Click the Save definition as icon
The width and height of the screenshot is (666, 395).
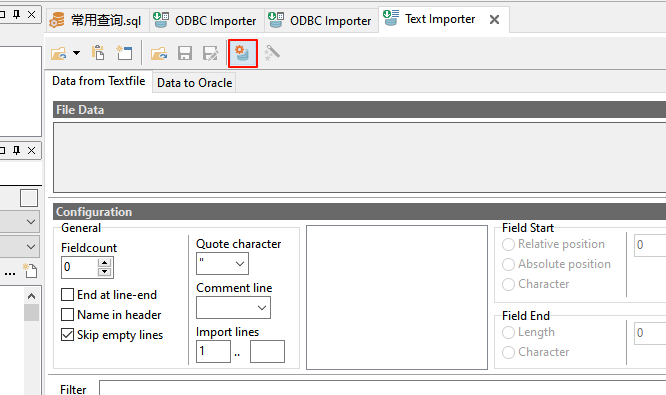click(211, 54)
